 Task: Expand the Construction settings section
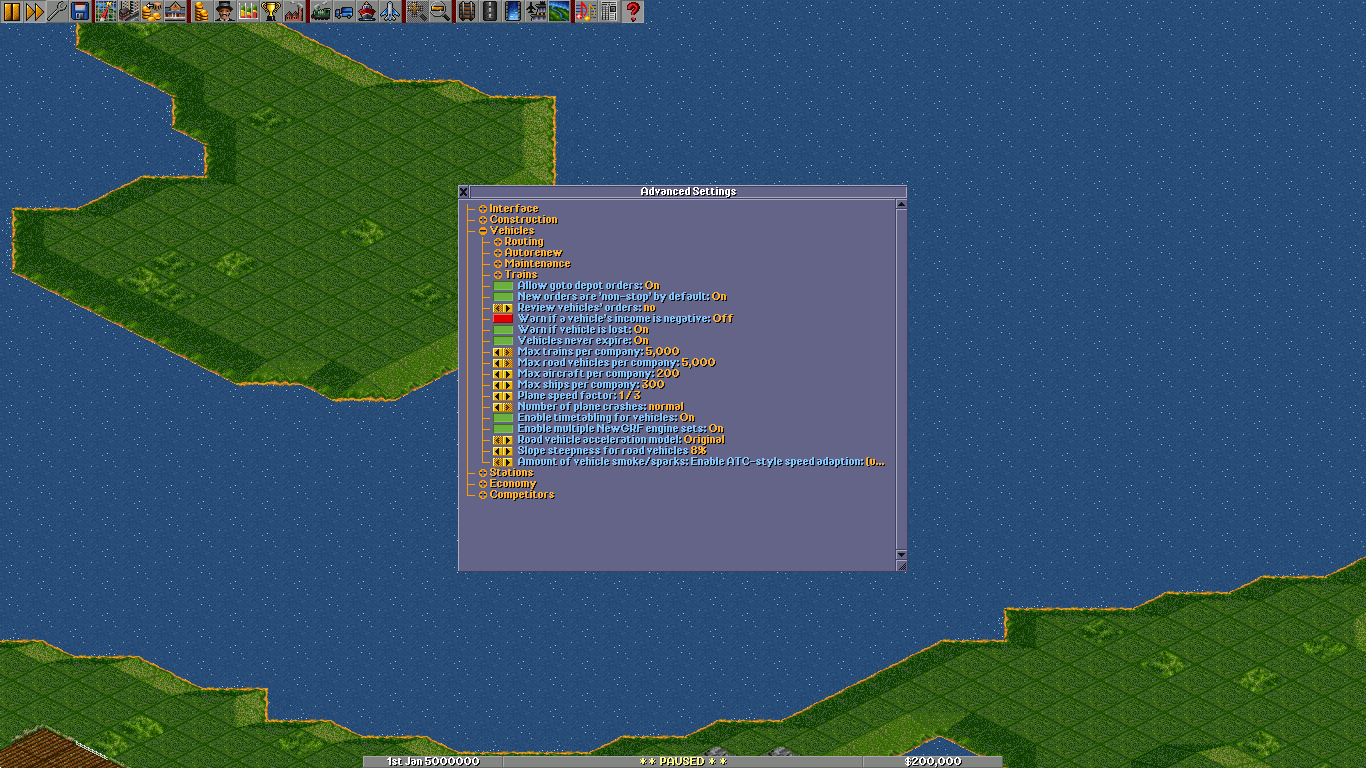click(x=483, y=220)
